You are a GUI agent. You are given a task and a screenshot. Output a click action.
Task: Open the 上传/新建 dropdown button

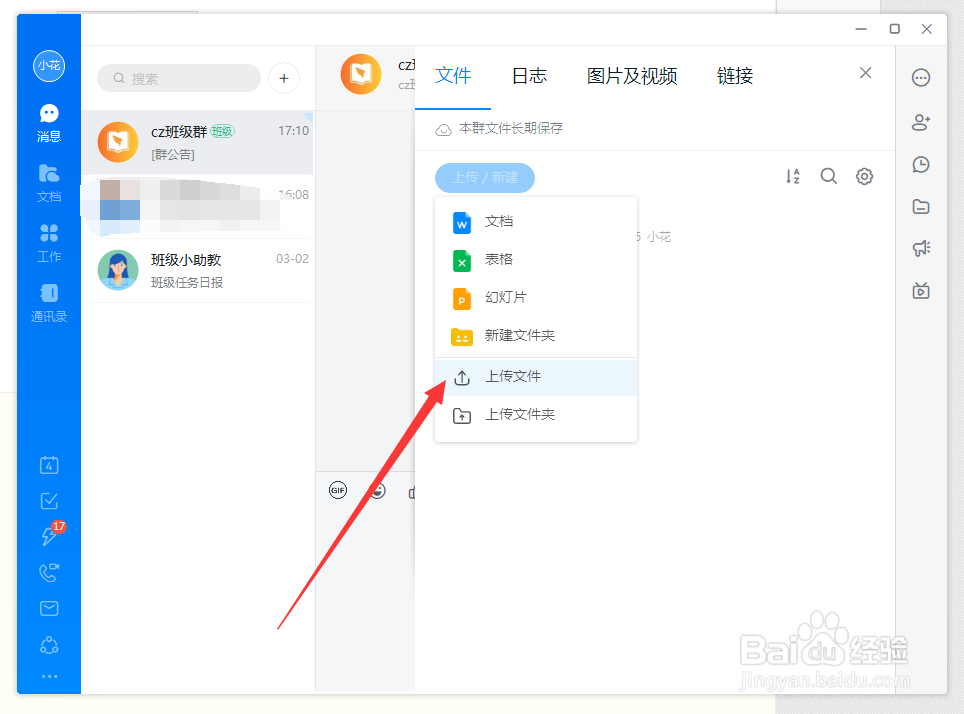coord(484,177)
